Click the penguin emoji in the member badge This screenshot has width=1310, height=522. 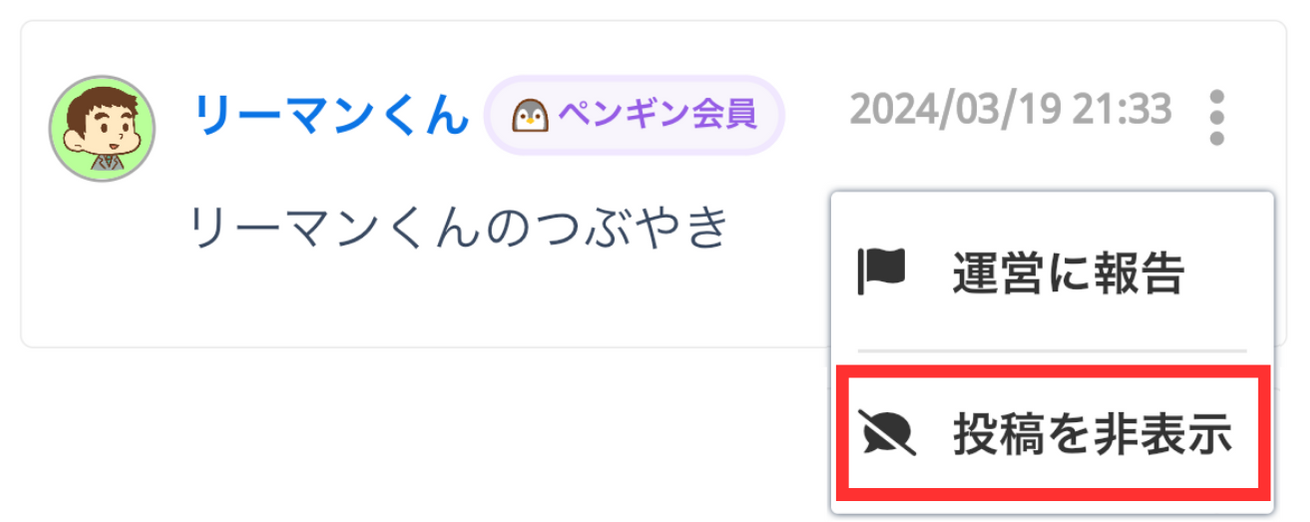tap(531, 118)
